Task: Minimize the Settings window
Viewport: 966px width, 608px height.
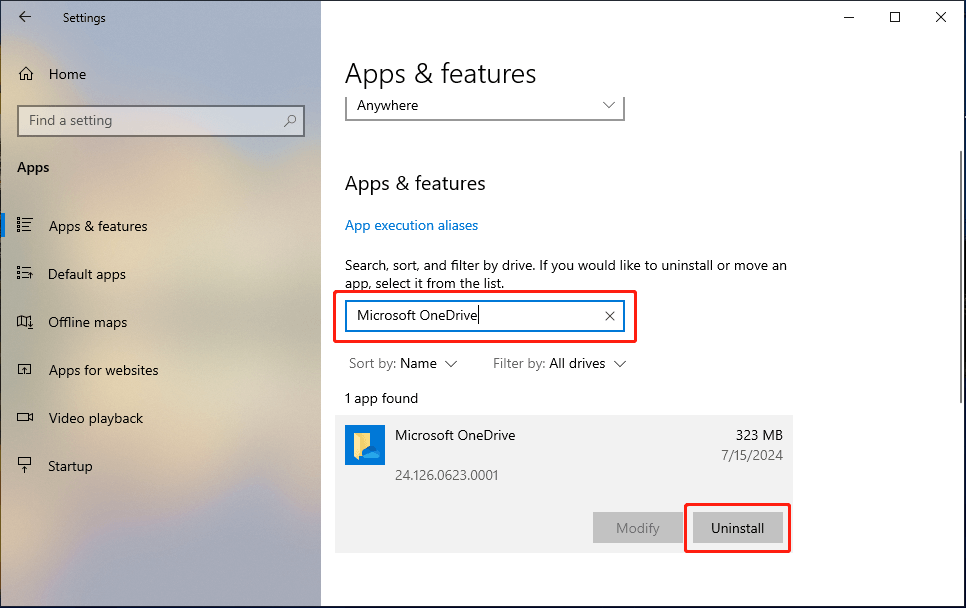Action: [x=849, y=17]
